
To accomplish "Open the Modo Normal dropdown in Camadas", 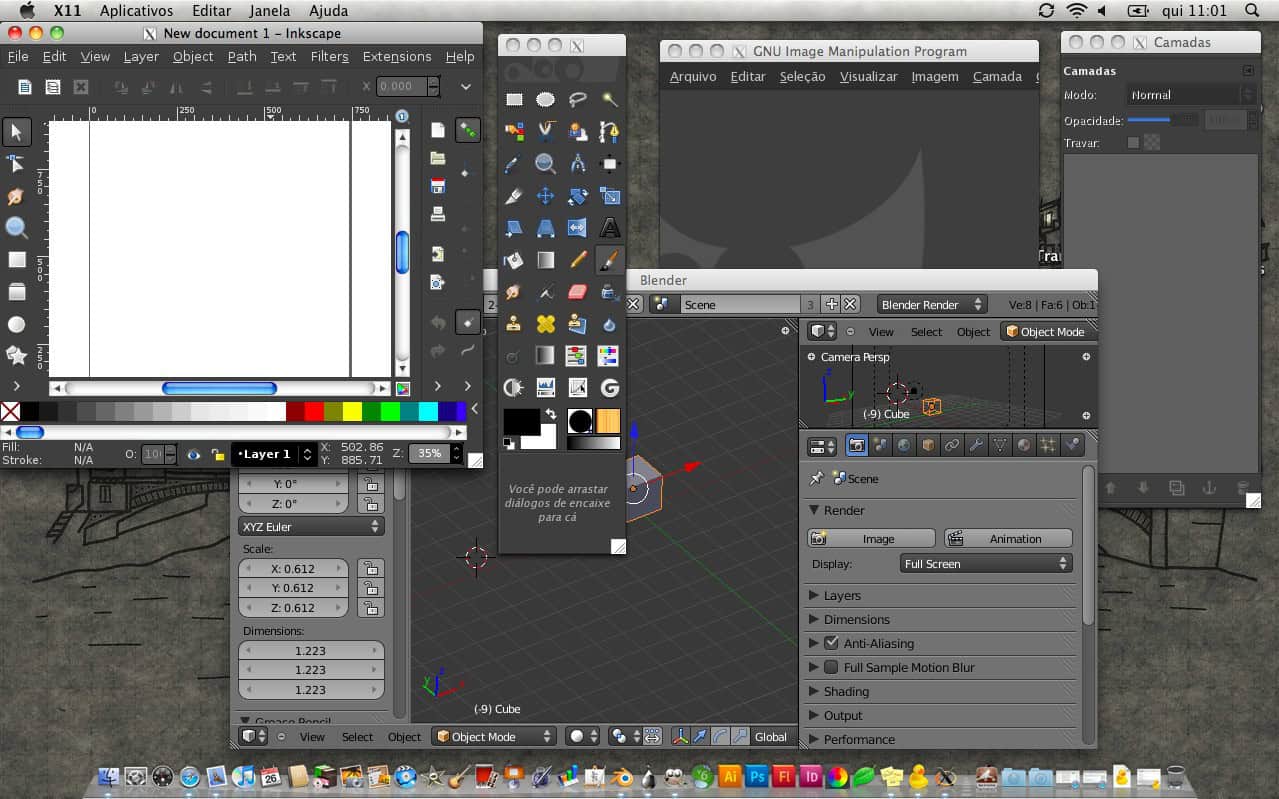I will tap(1191, 95).
